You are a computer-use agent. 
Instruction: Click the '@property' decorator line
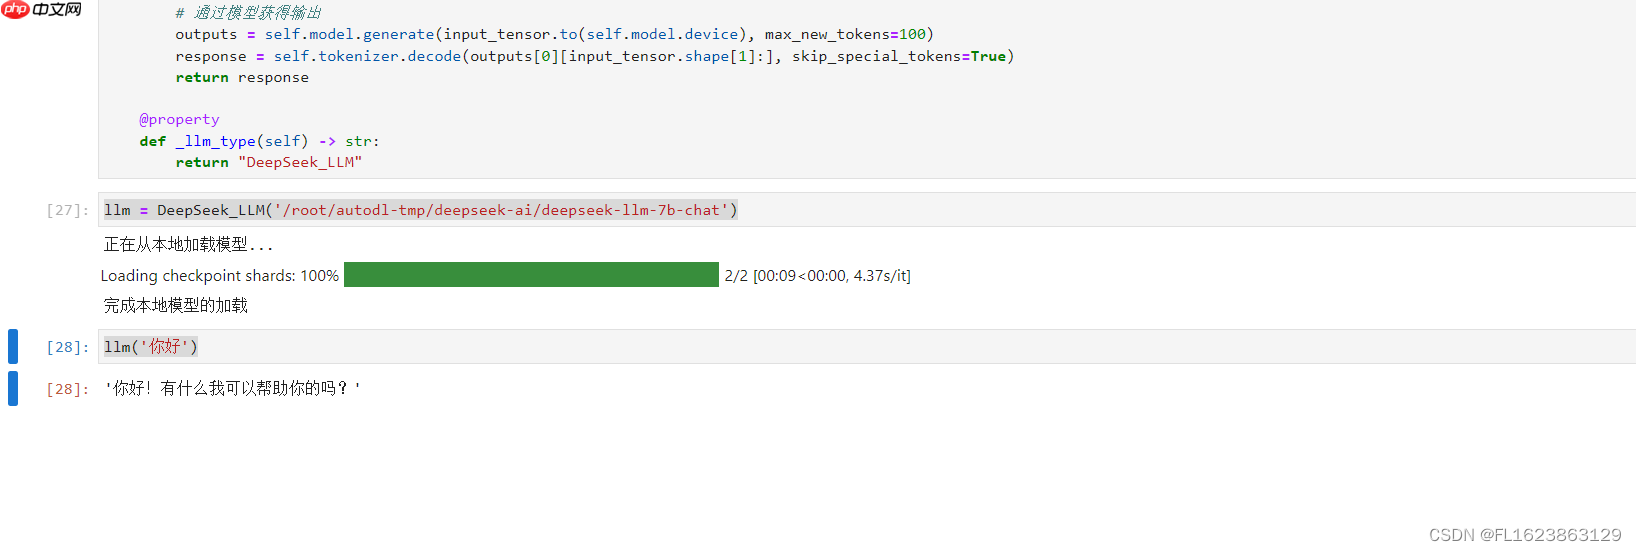tap(179, 120)
